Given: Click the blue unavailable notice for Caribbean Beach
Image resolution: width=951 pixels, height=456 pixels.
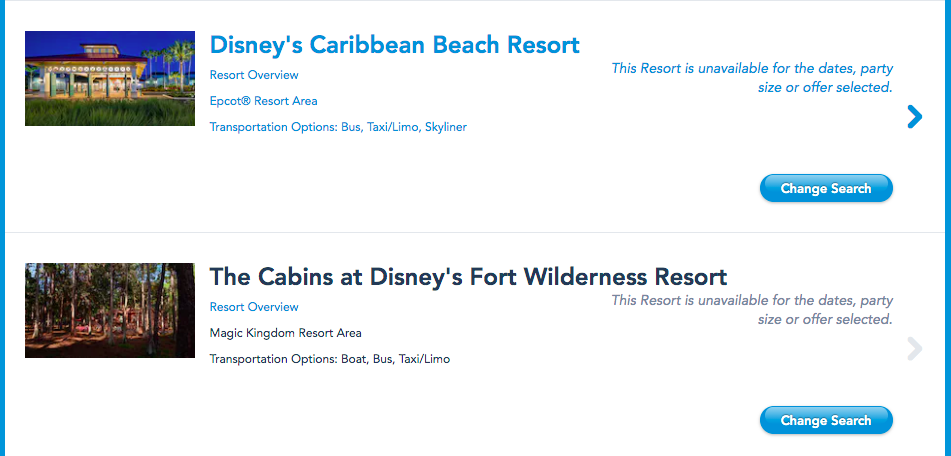Looking at the screenshot, I should point(752,78).
